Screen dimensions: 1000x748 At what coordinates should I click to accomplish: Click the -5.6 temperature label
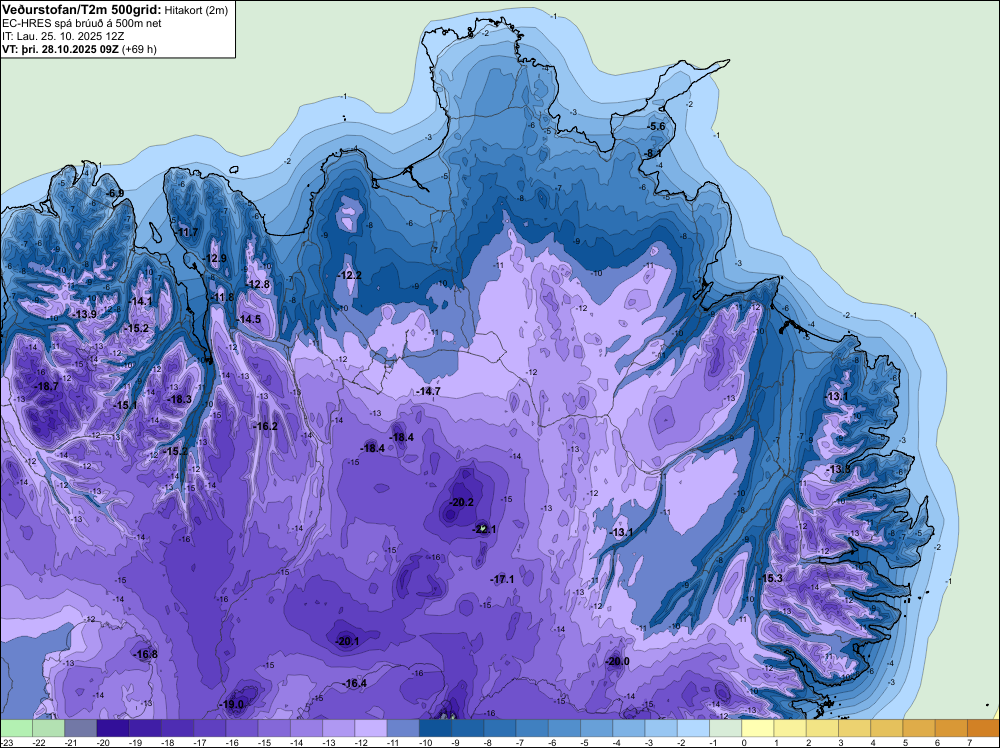656,126
